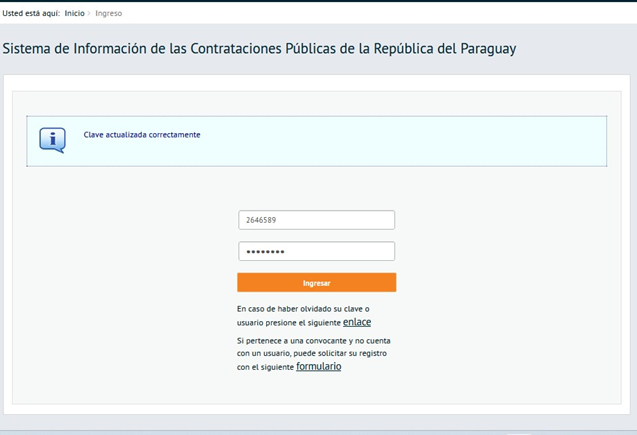Click 'Clave actualizada correctamente' message text
637x435 pixels.
coord(142,135)
